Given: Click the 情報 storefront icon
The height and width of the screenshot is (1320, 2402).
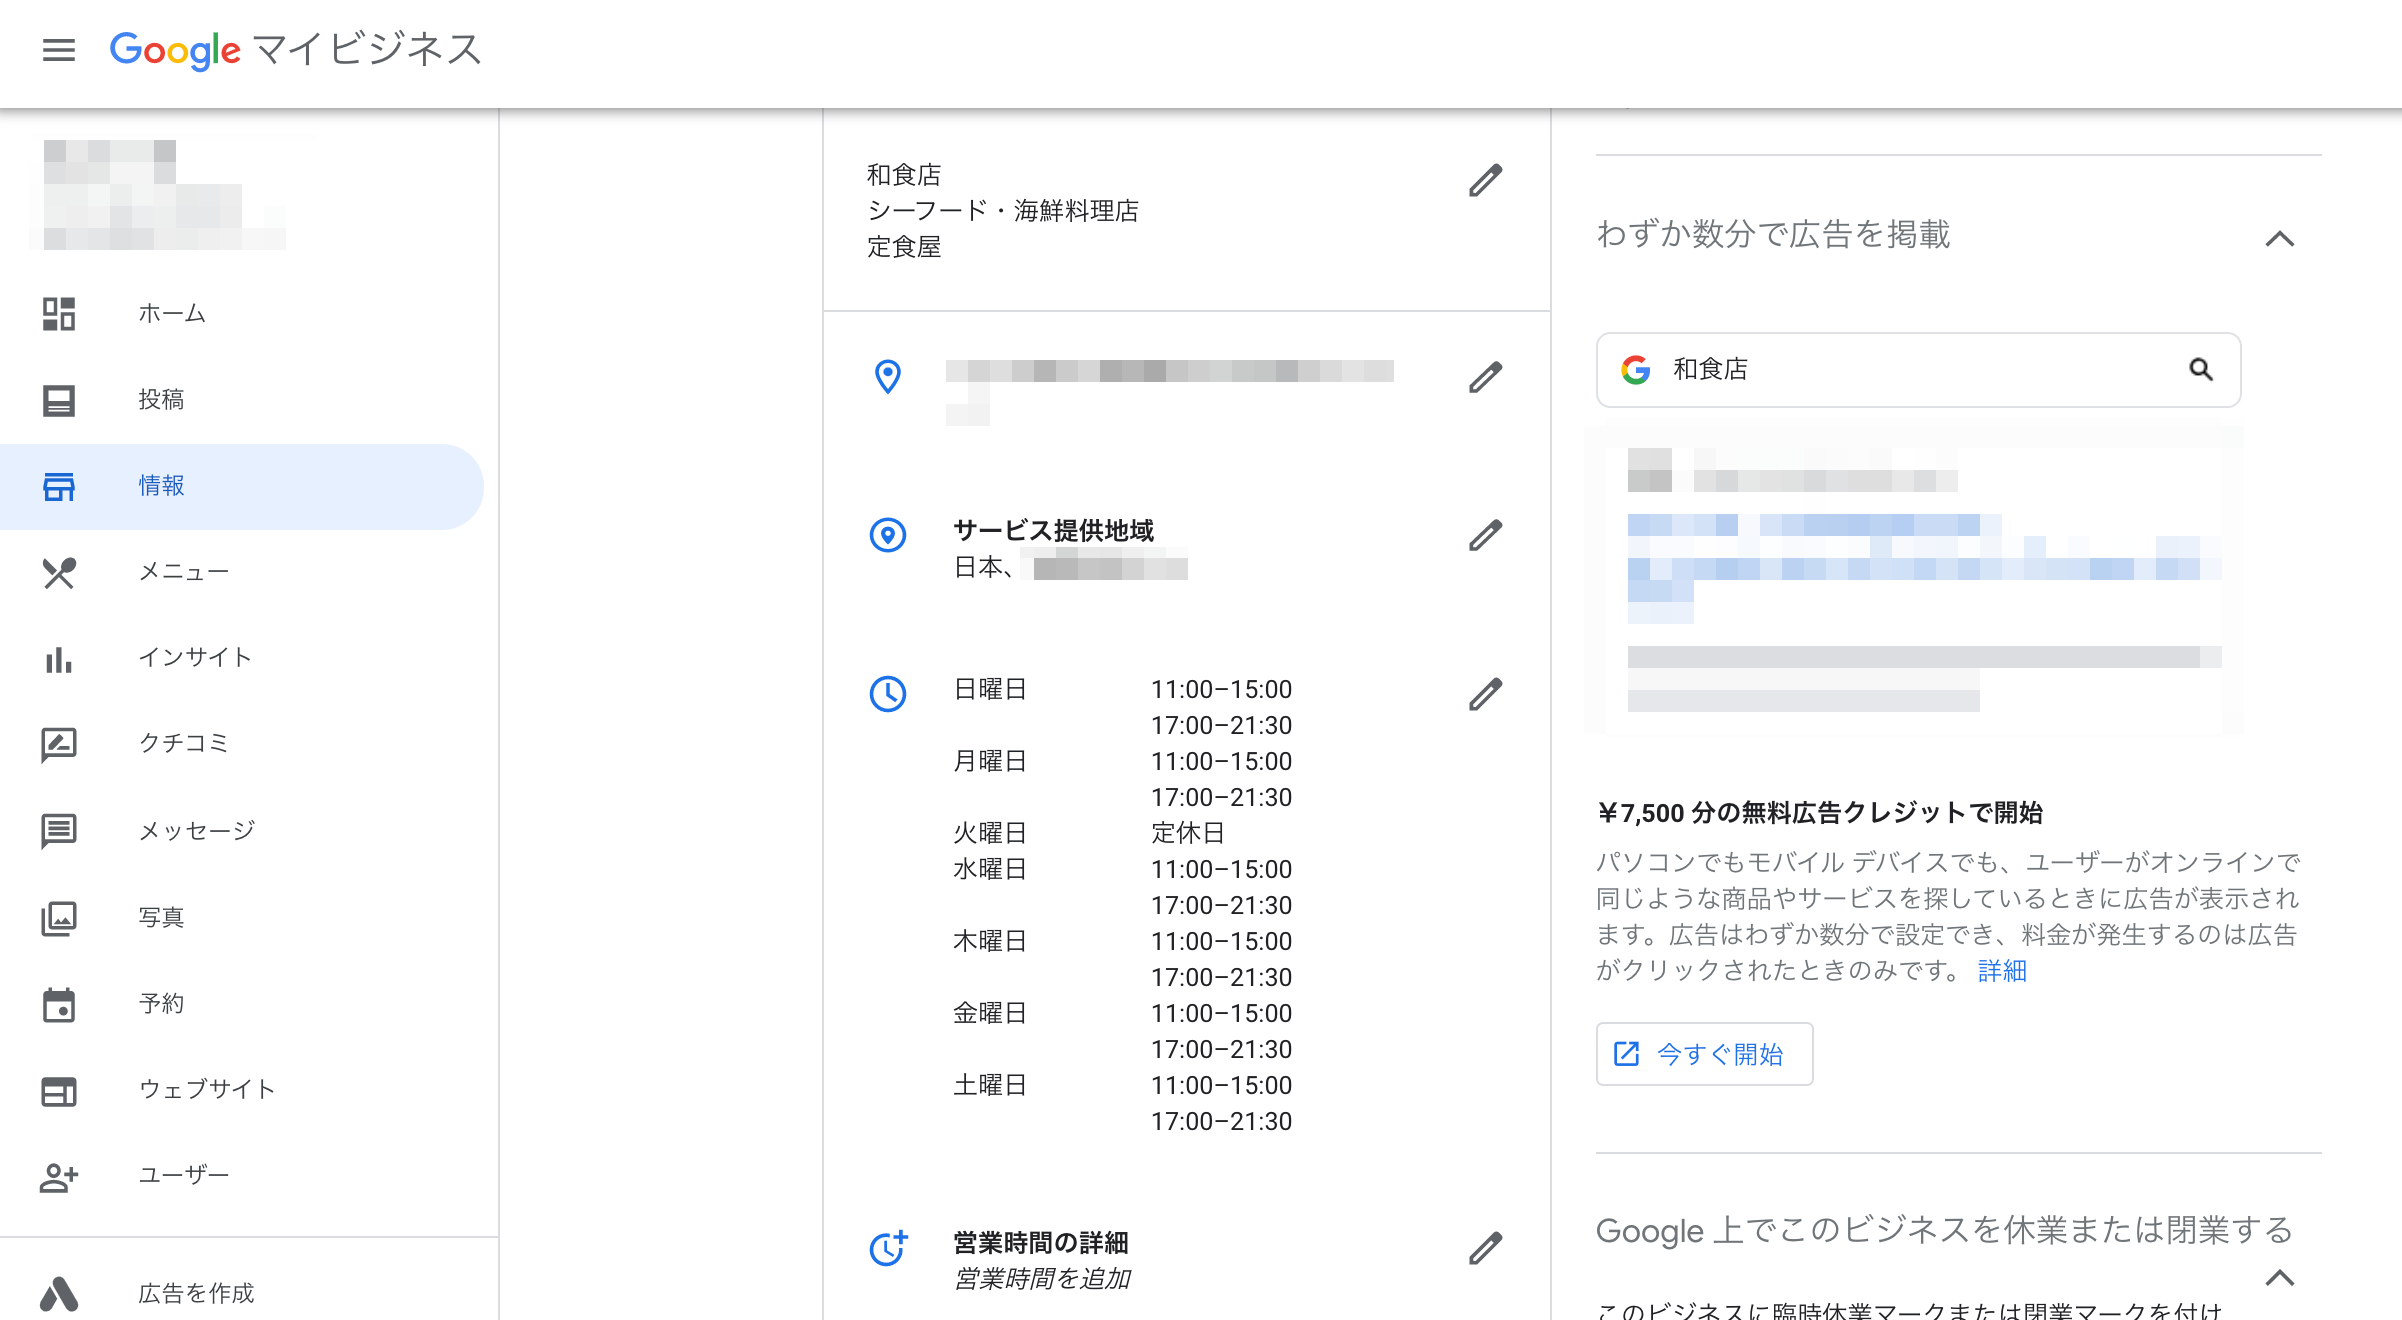Looking at the screenshot, I should [x=59, y=486].
